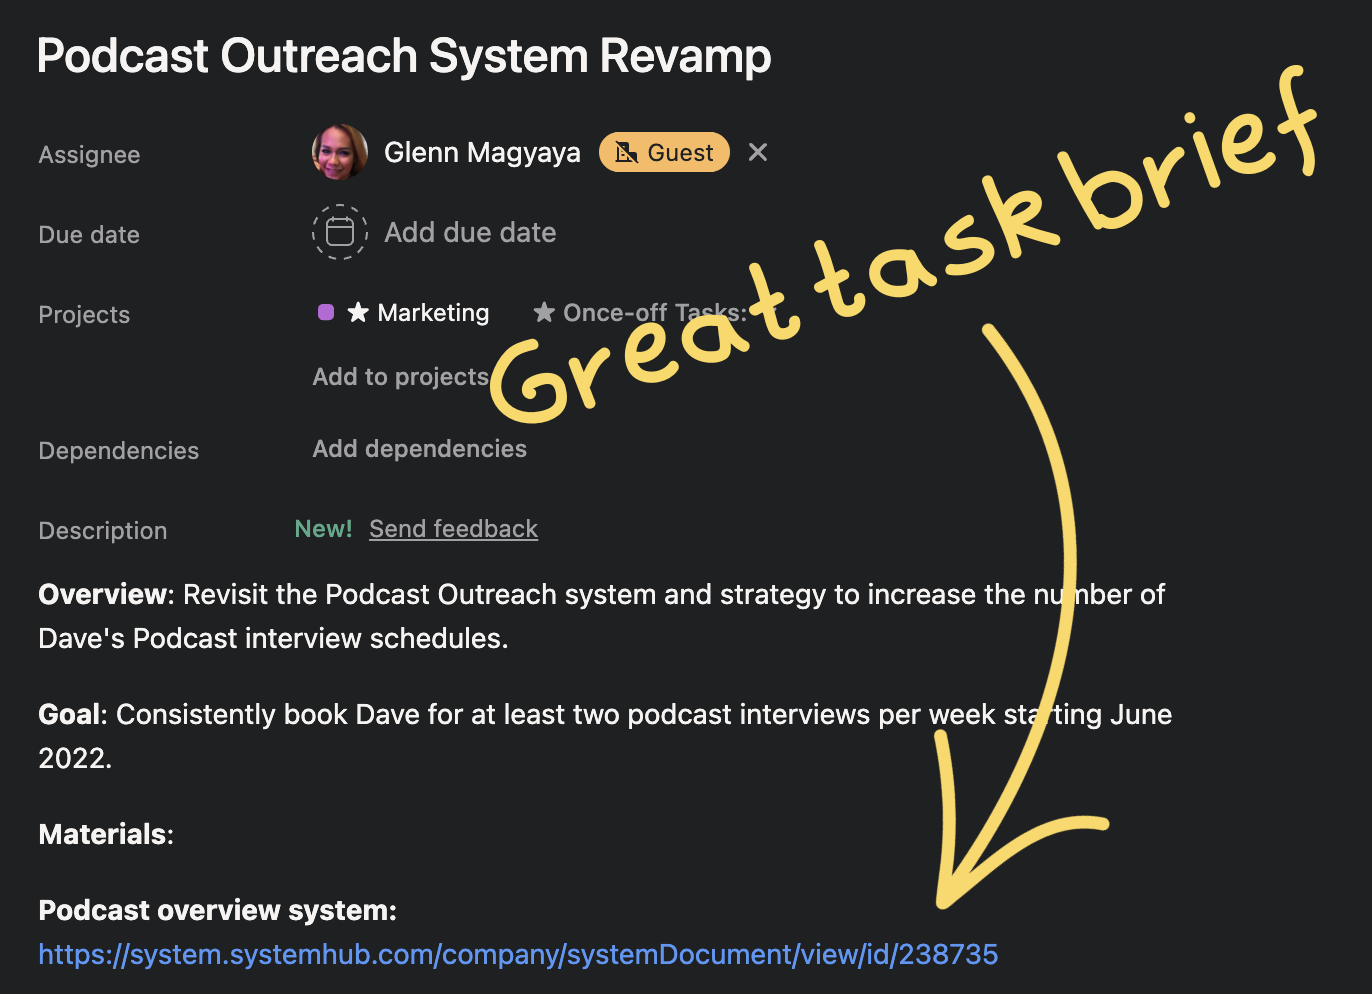Click Add dependencies
Screen dimensions: 1372x994
coord(419,449)
